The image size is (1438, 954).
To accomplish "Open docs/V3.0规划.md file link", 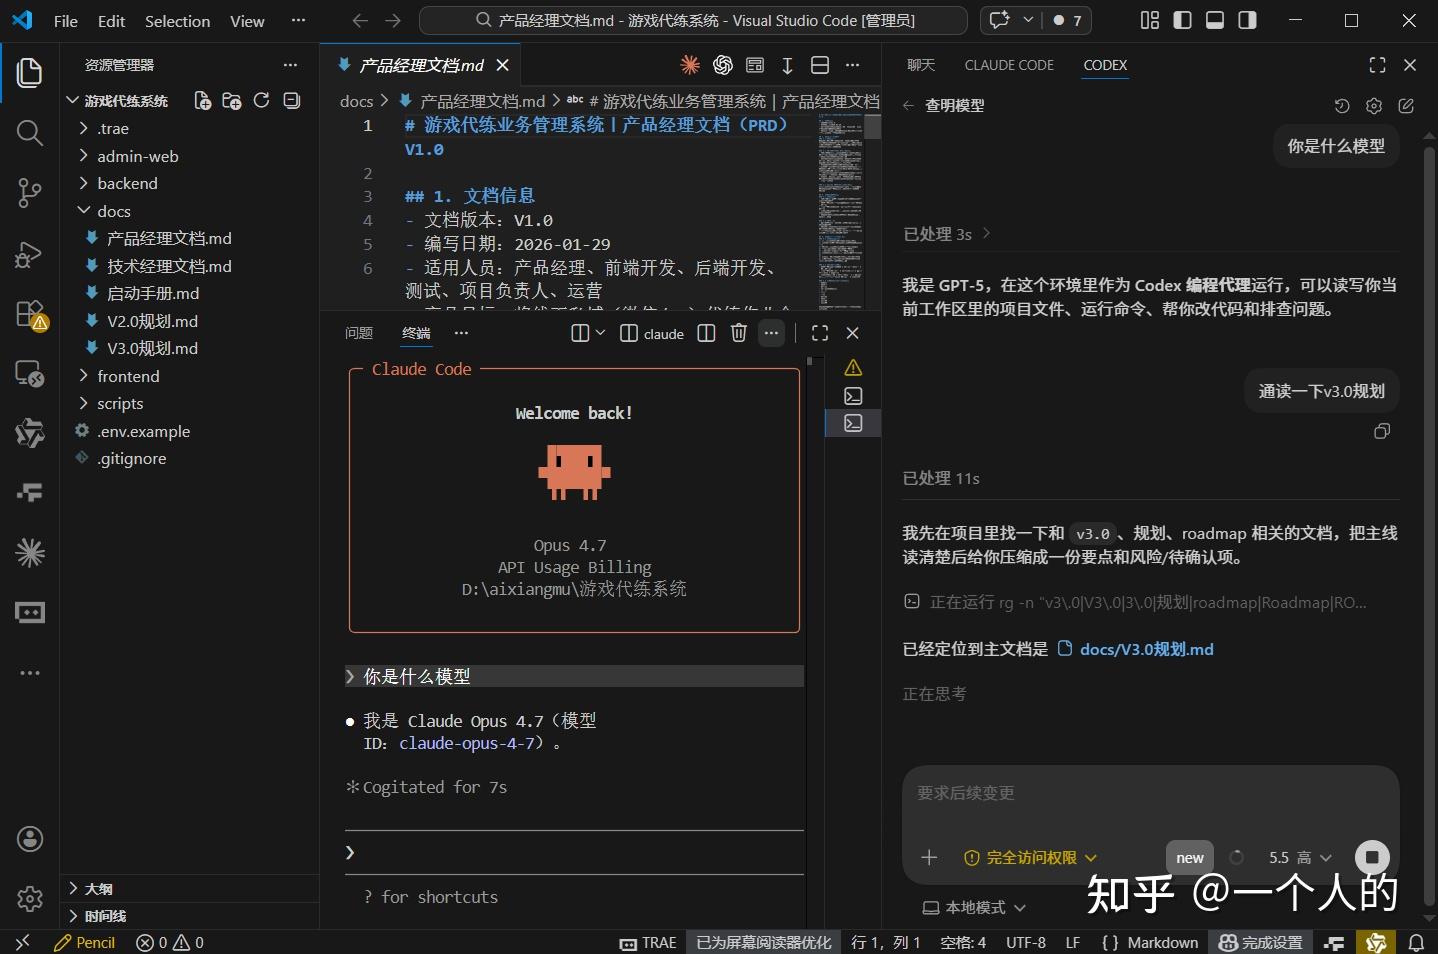I will (1136, 649).
